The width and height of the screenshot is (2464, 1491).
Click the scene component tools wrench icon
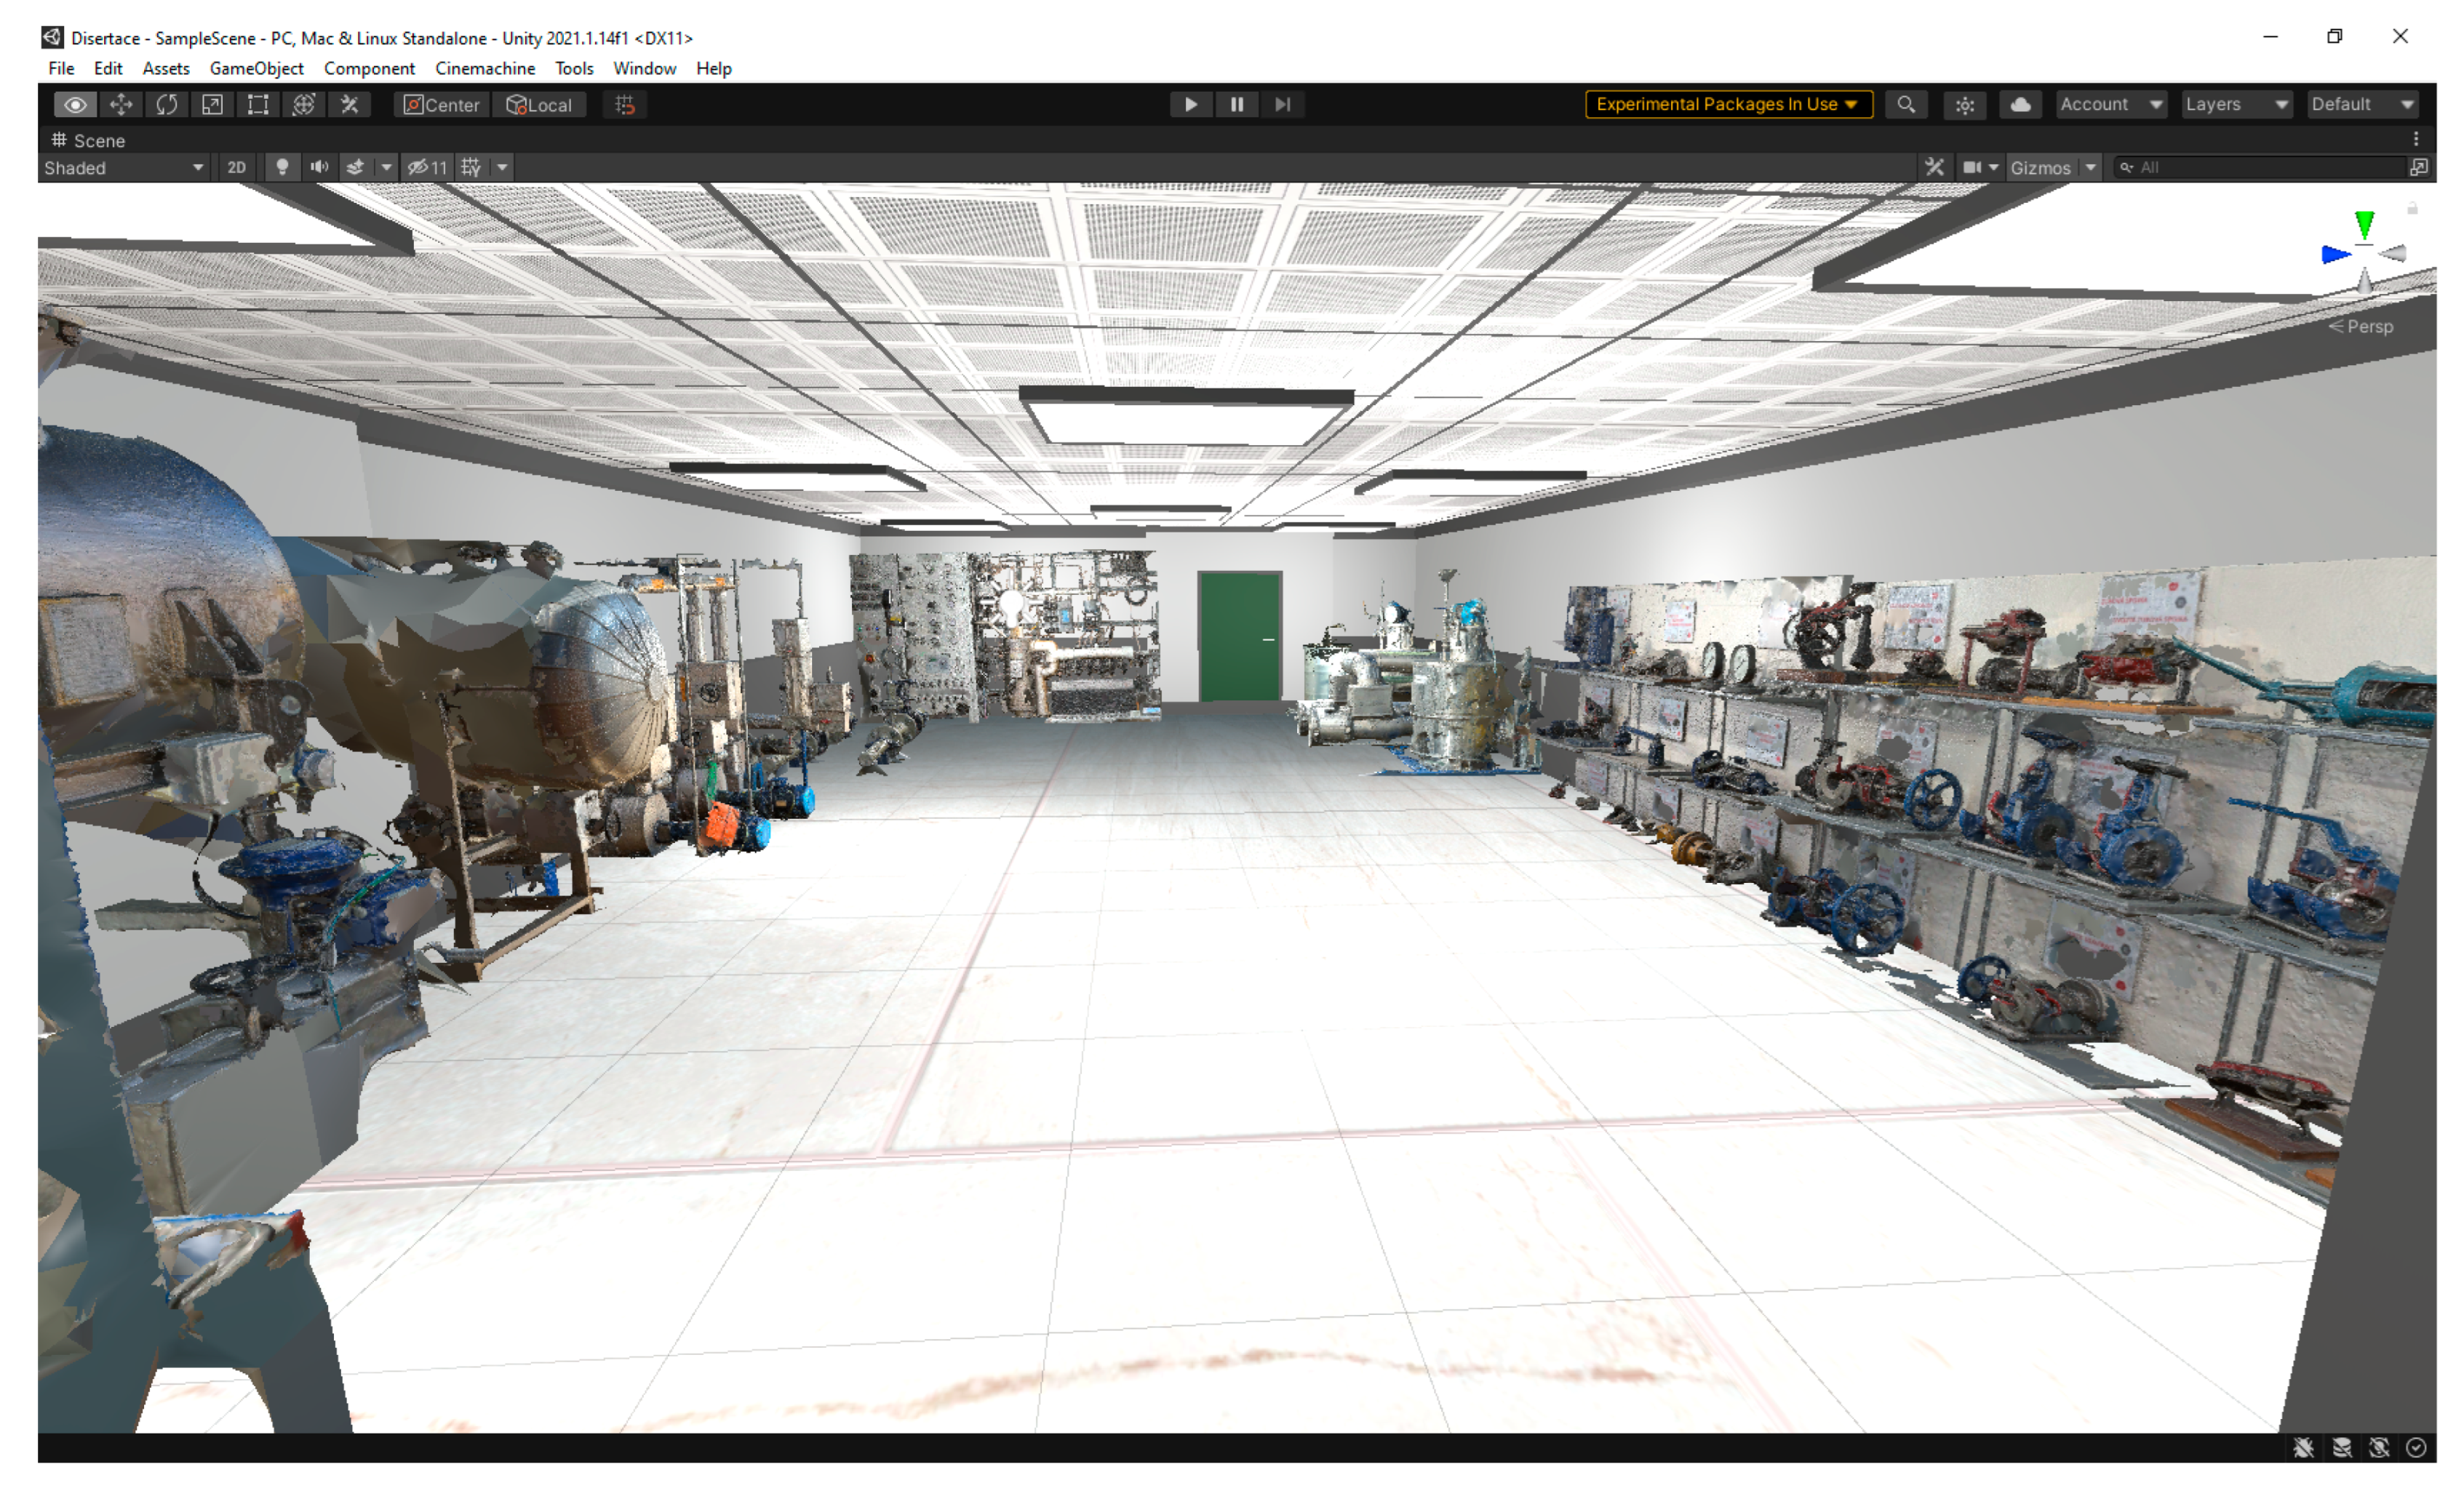tap(1935, 168)
